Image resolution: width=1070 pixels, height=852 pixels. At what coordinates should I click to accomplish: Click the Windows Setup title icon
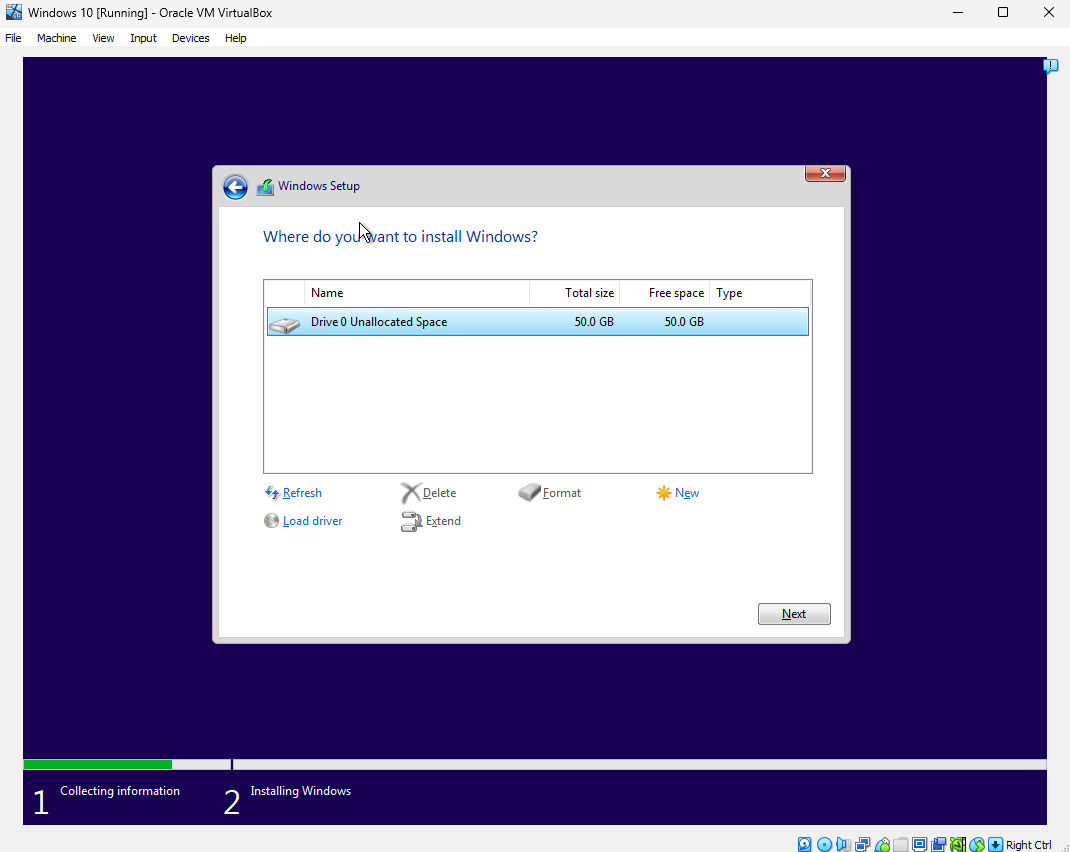click(x=265, y=186)
